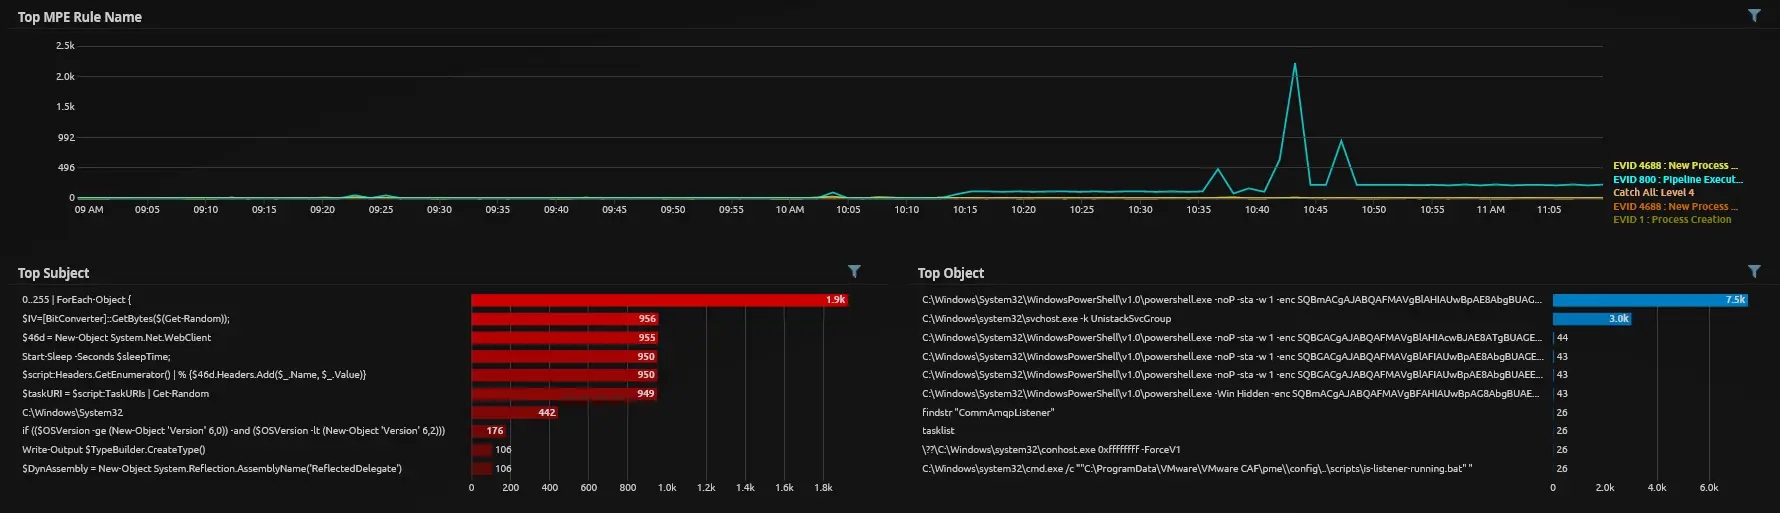This screenshot has width=1780, height=513.
Task: Select the dark red bar labeled 176
Action: [x=489, y=431]
